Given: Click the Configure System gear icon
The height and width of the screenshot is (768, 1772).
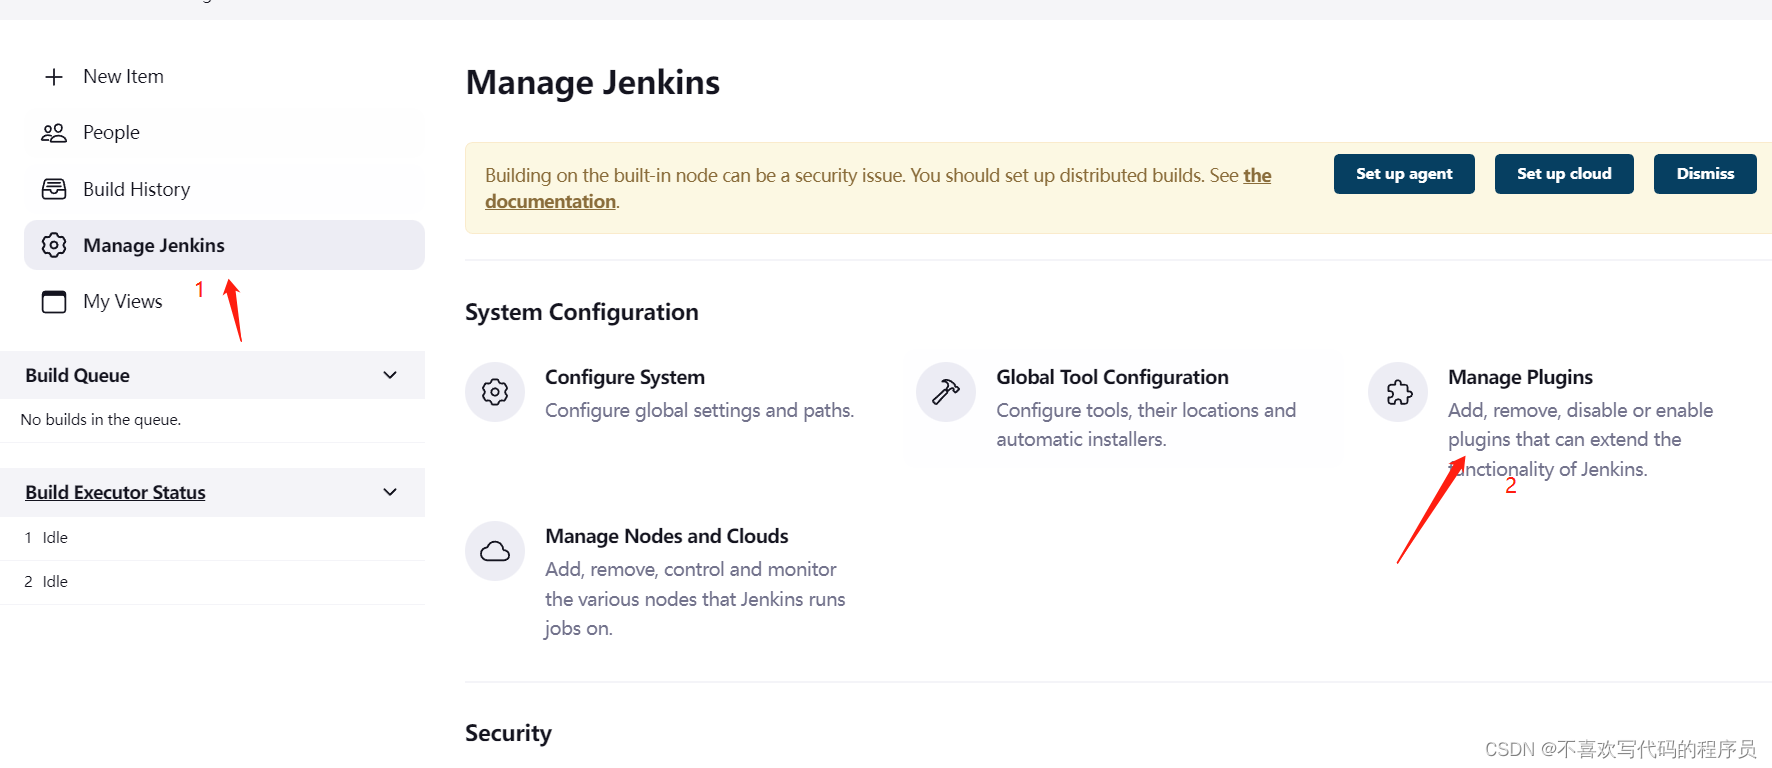Looking at the screenshot, I should [x=495, y=392].
